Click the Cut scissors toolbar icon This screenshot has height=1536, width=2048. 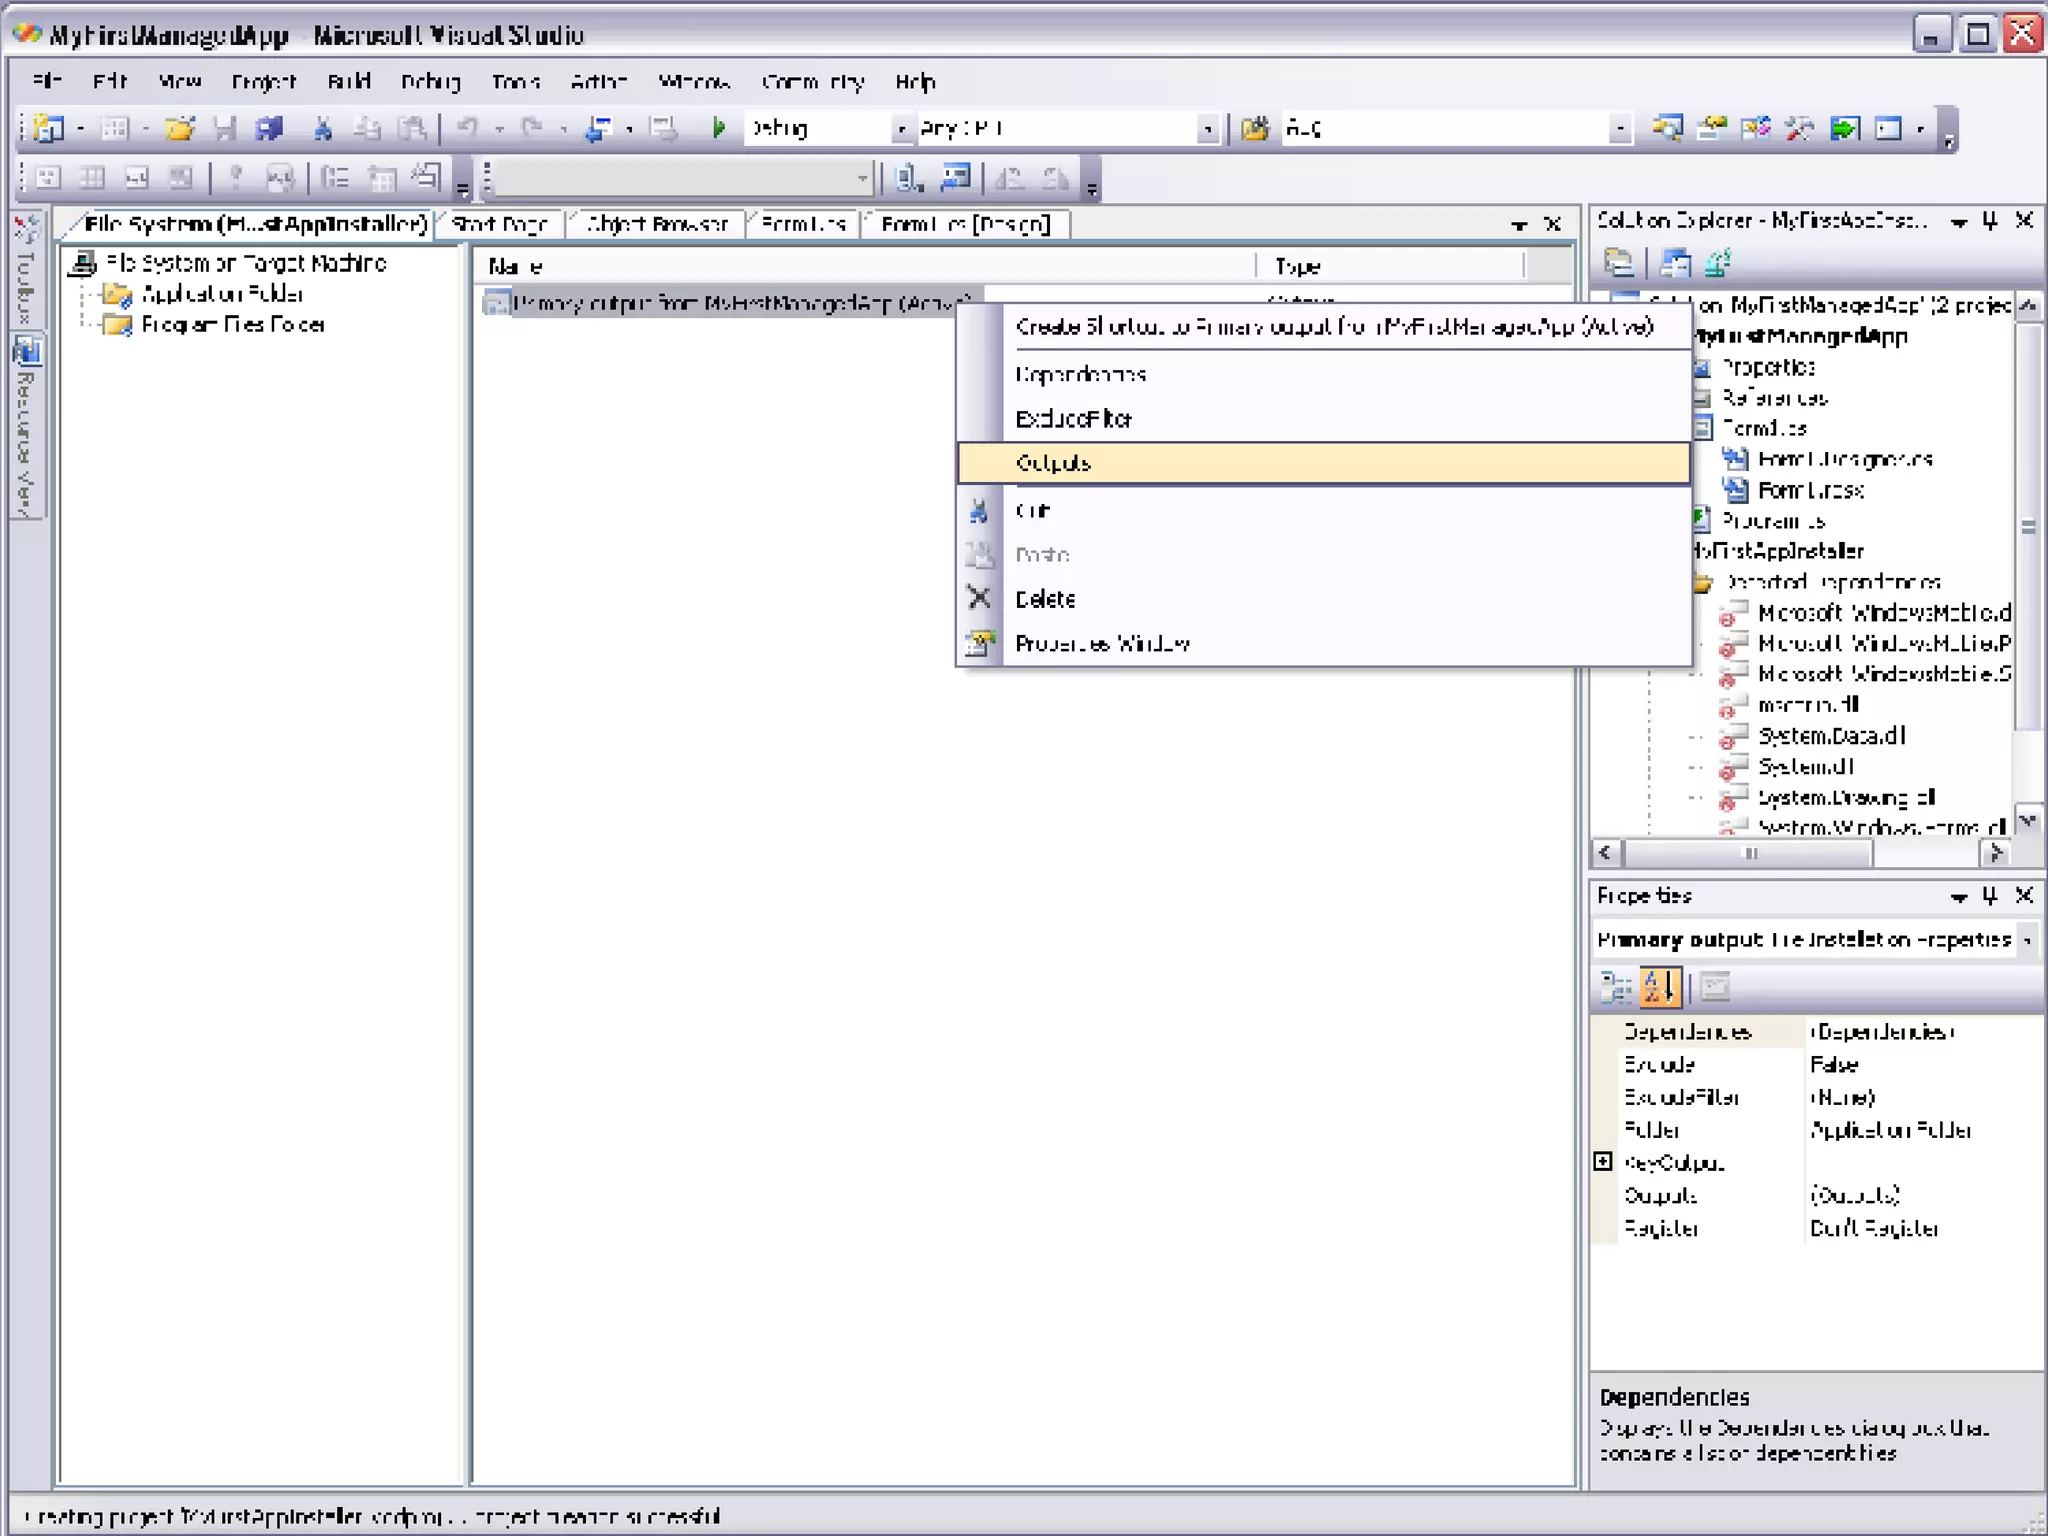pos(322,128)
